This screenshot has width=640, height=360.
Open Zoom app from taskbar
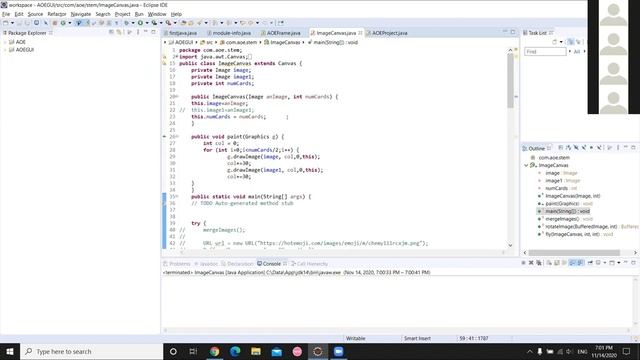[x=338, y=351]
